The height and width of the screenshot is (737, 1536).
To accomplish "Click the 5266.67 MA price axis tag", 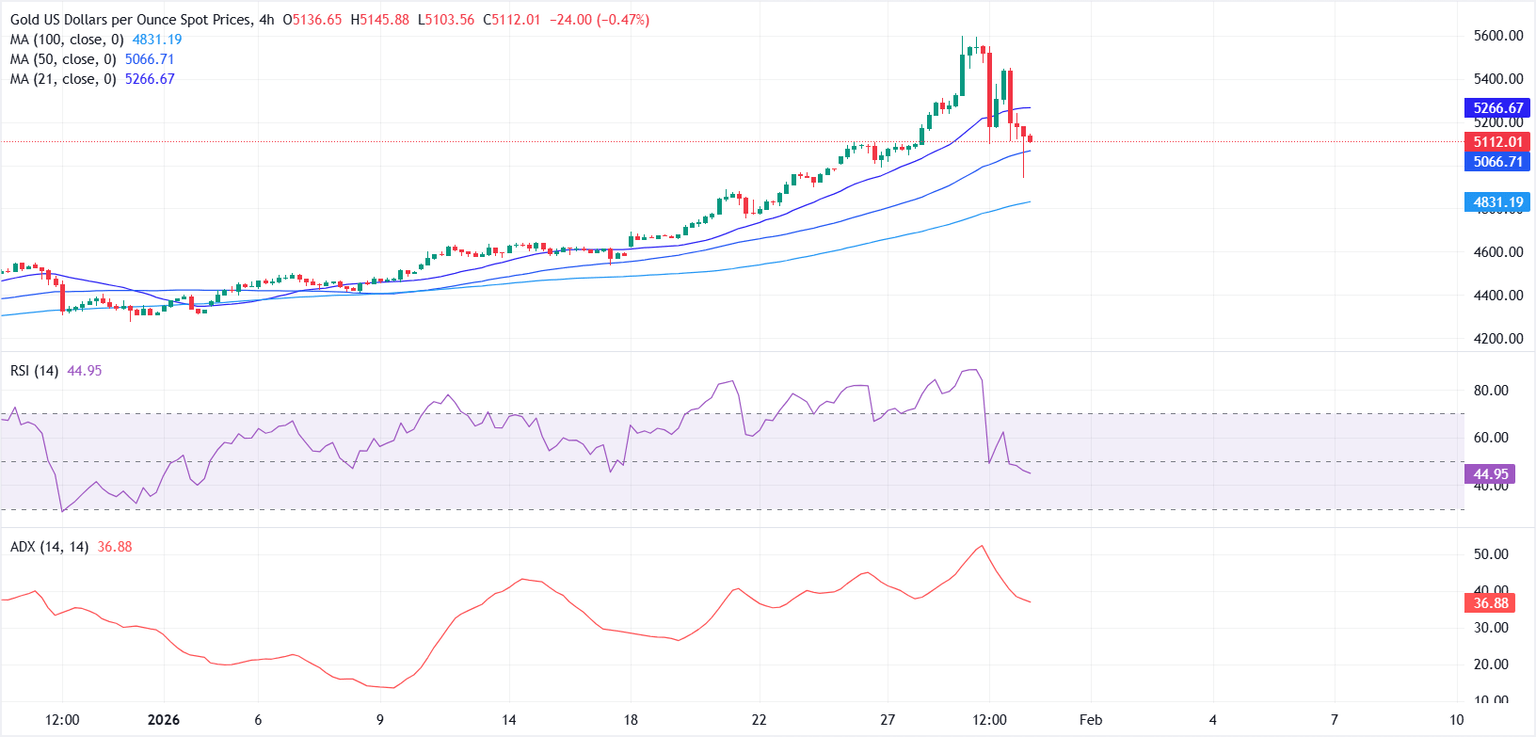I will tap(1497, 108).
